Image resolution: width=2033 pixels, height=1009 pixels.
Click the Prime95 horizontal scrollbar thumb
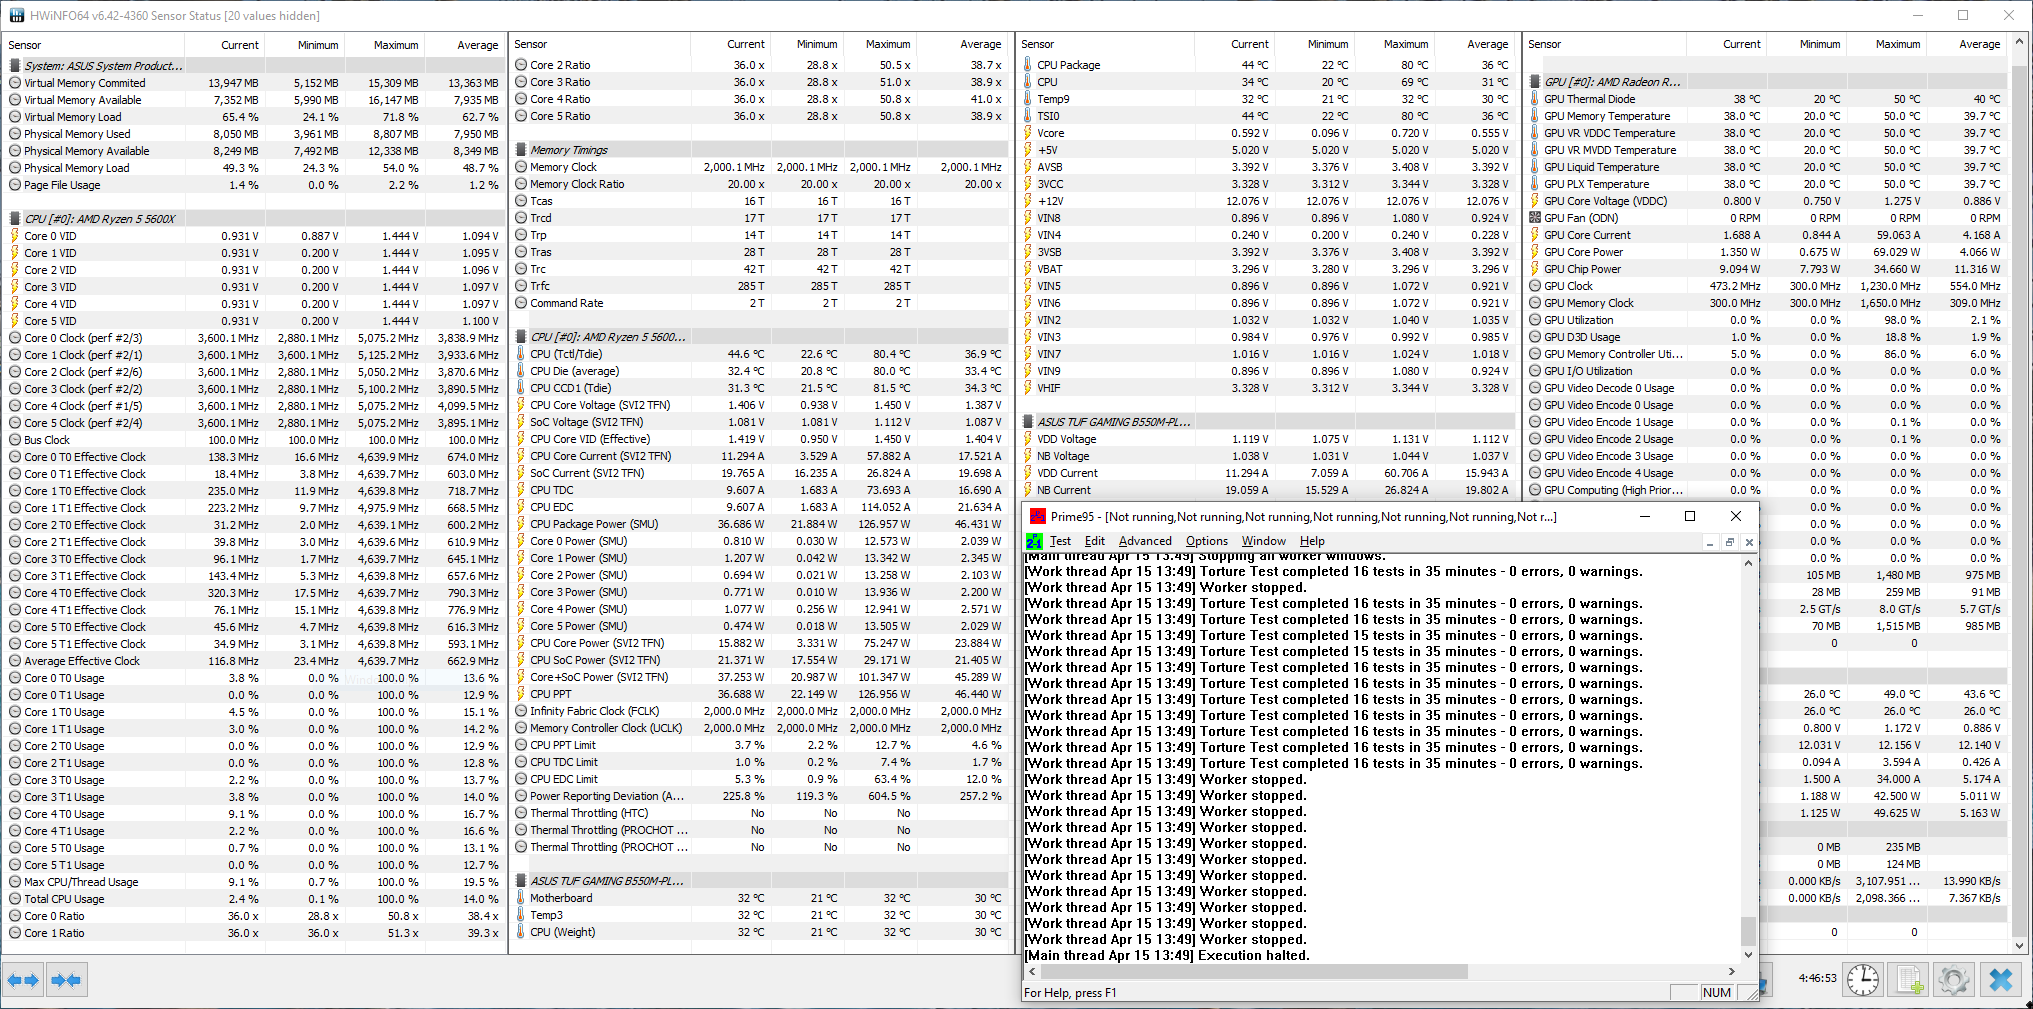[x=1253, y=971]
